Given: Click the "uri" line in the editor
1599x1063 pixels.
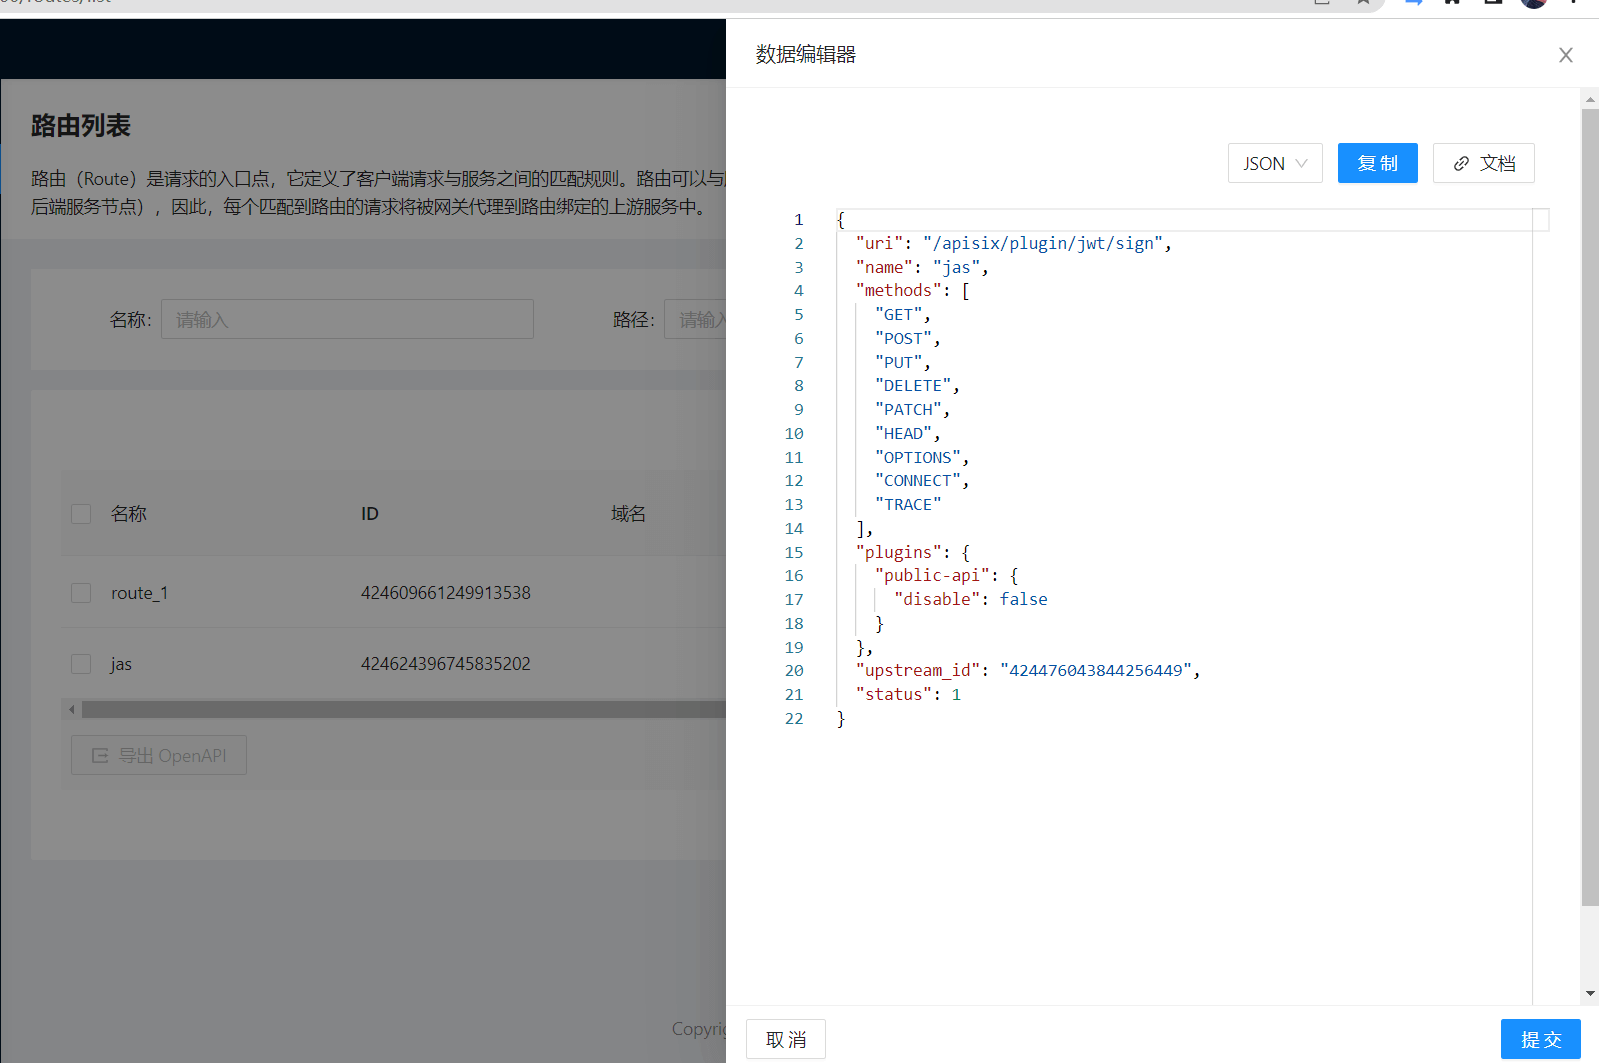Looking at the screenshot, I should pyautogui.click(x=1013, y=243).
